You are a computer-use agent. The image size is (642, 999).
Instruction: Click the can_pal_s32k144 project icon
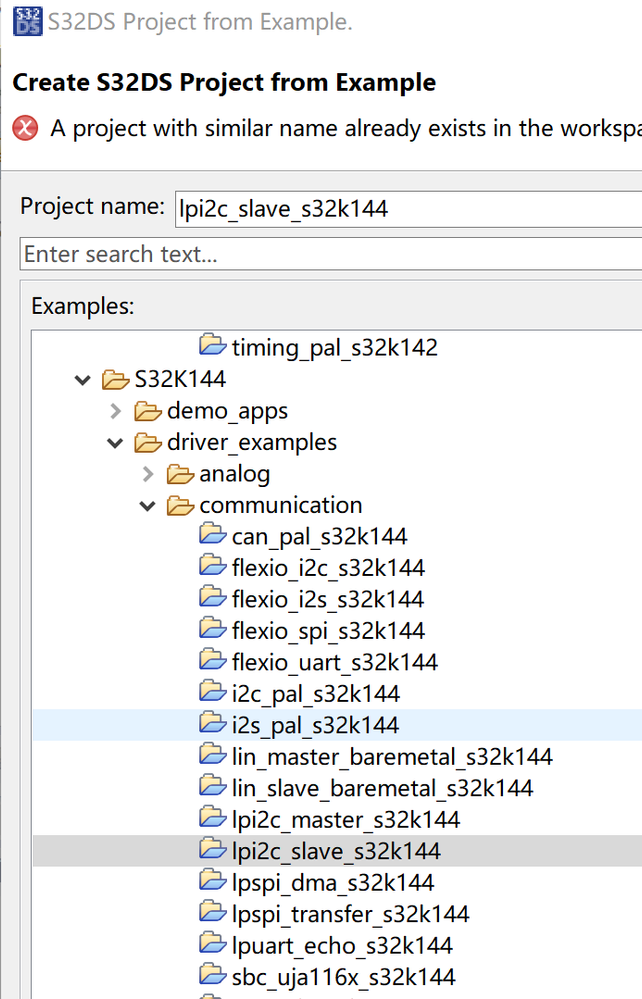(213, 534)
